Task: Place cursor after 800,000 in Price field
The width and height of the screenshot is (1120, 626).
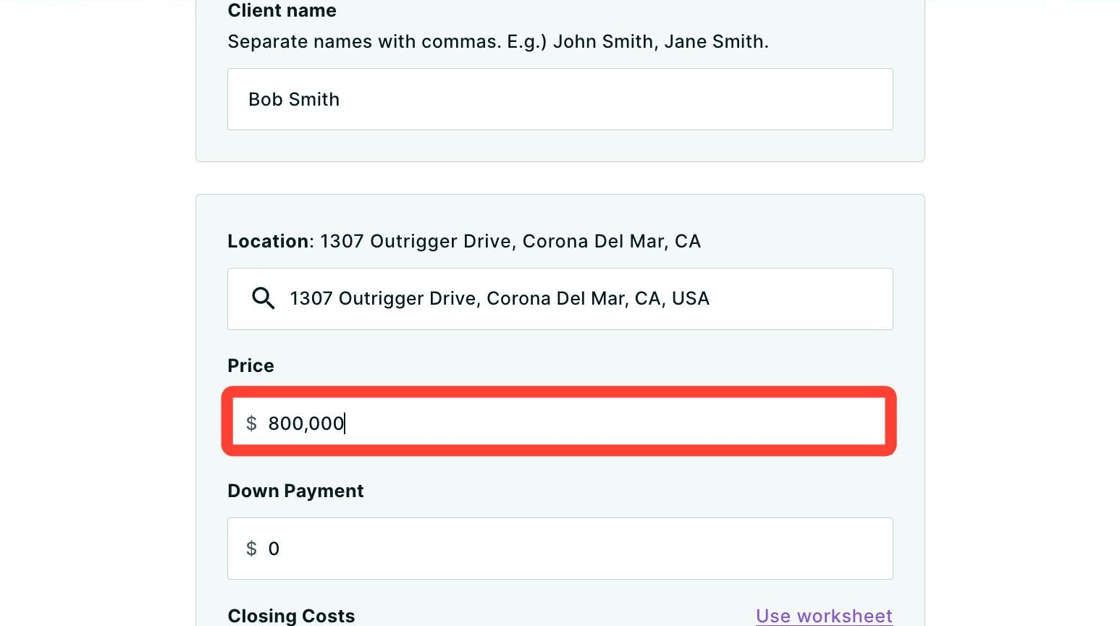Action: click(x=345, y=424)
